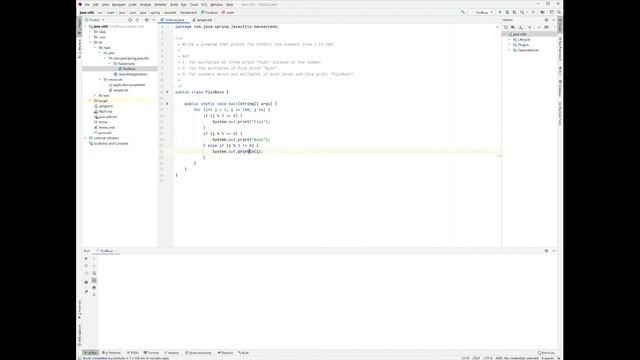Expand the target folder
This screenshot has height=360, width=640.
pyautogui.click(x=91, y=101)
